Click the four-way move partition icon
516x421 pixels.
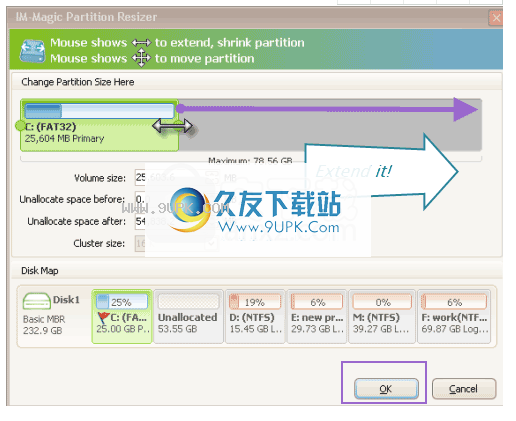coord(141,58)
